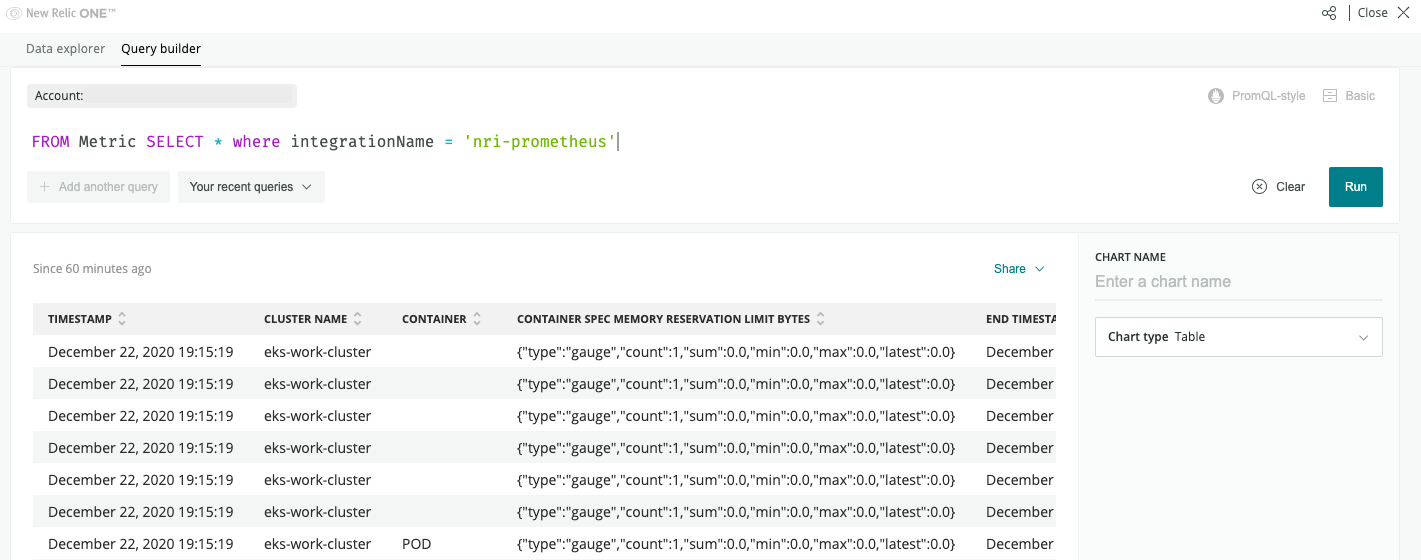Click 'Since 60 minutes ago' text

(92, 269)
